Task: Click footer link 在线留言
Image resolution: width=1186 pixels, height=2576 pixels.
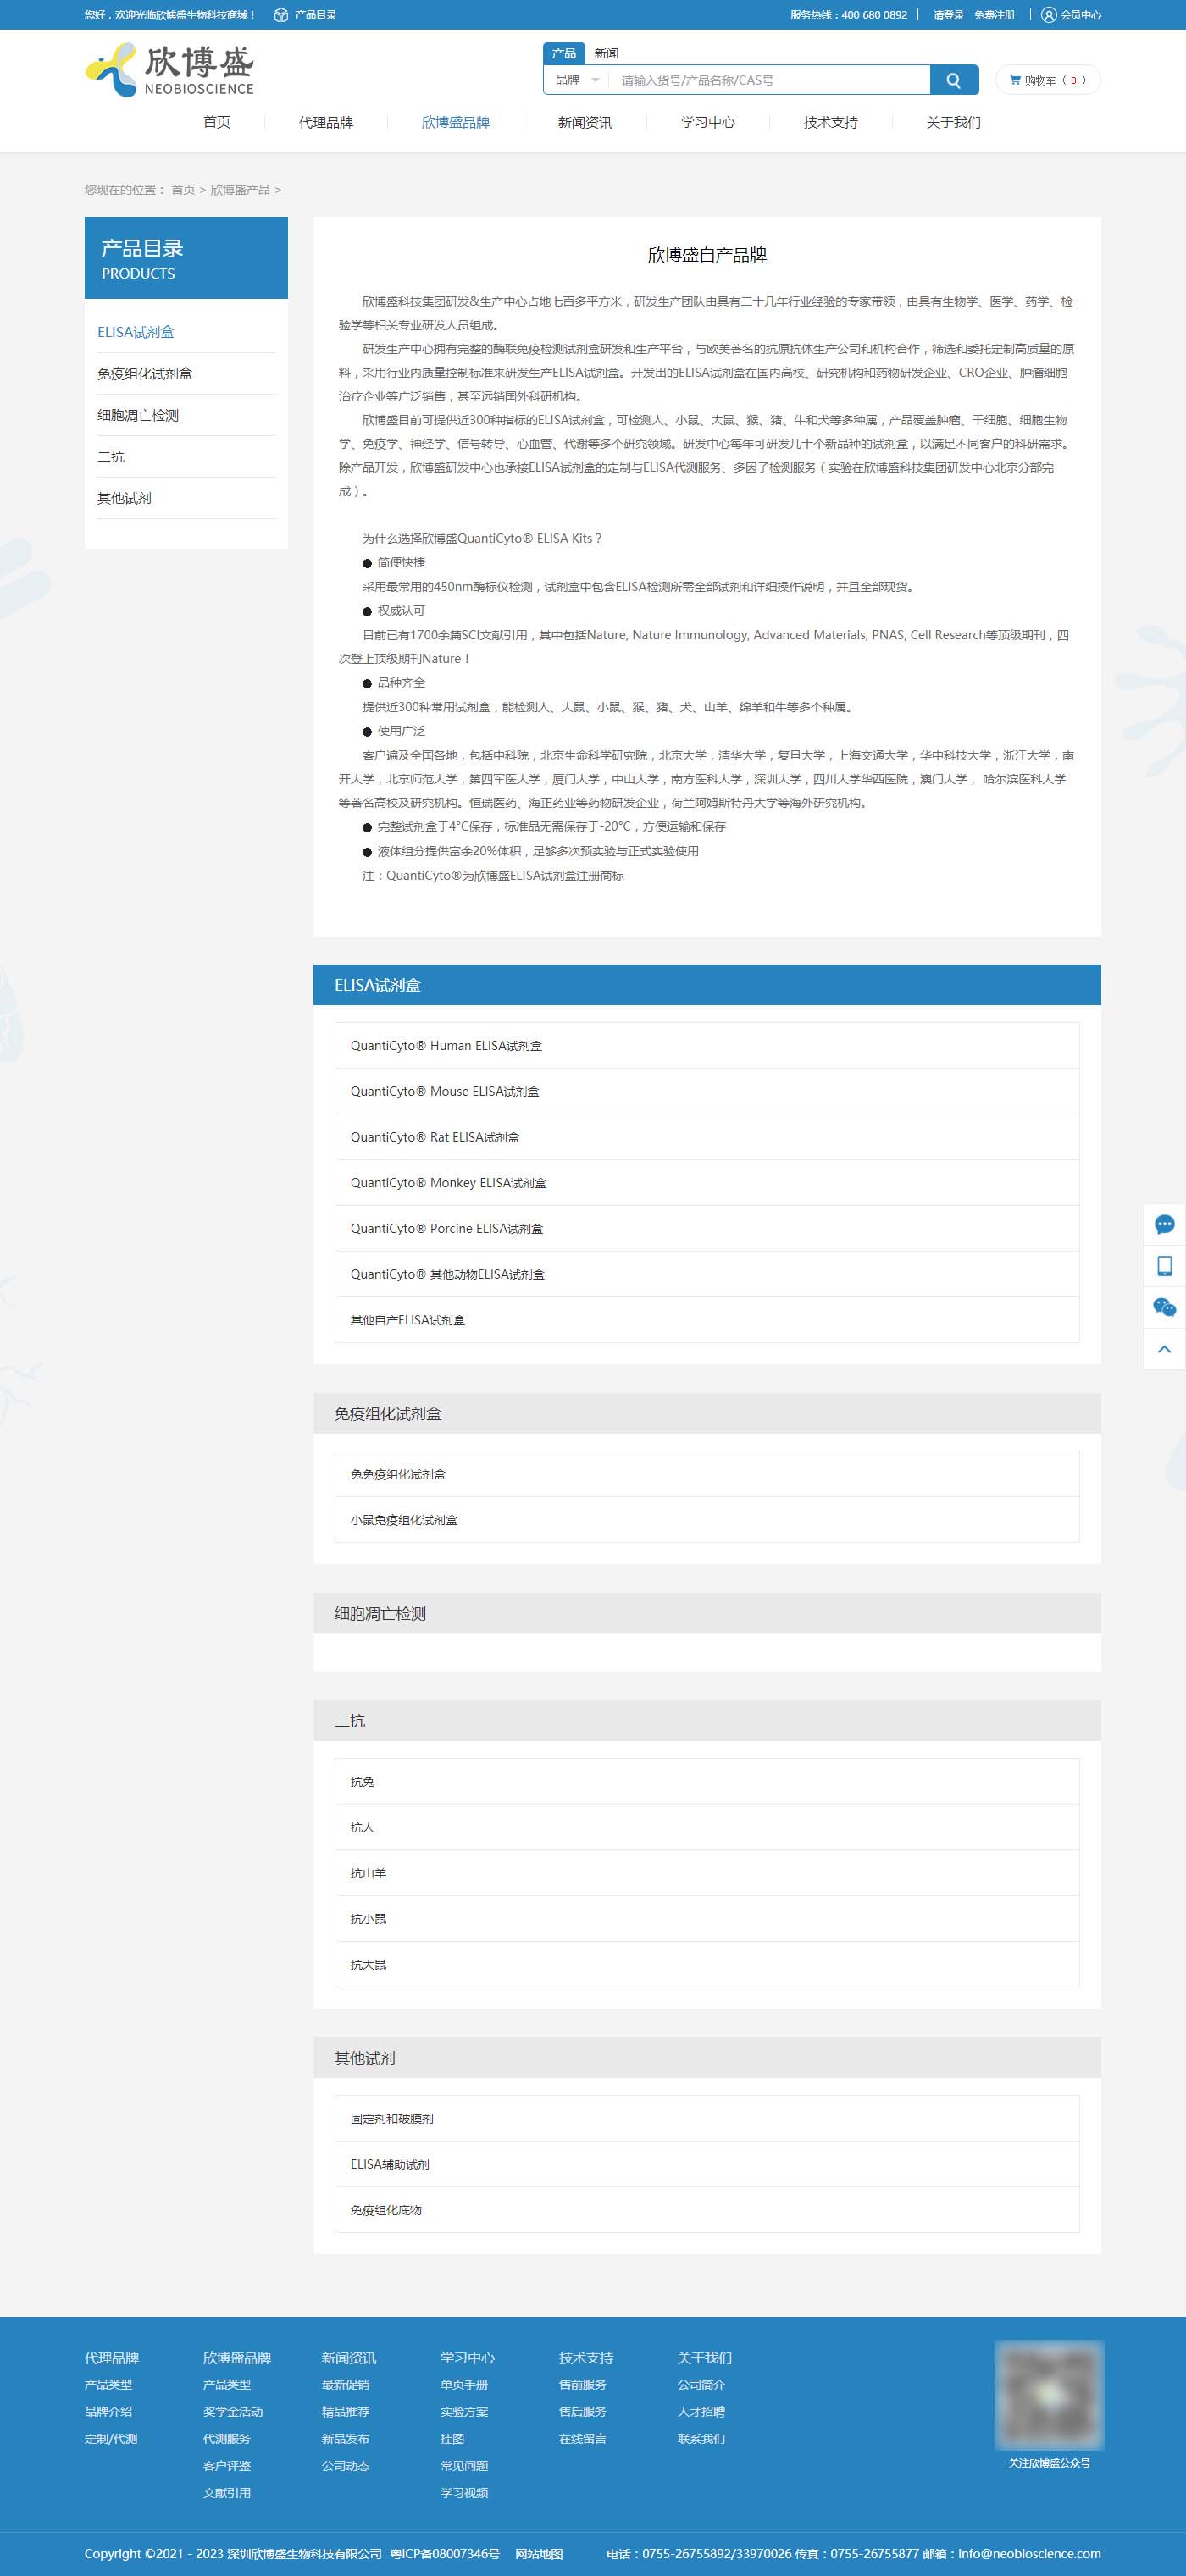Action: (583, 2439)
